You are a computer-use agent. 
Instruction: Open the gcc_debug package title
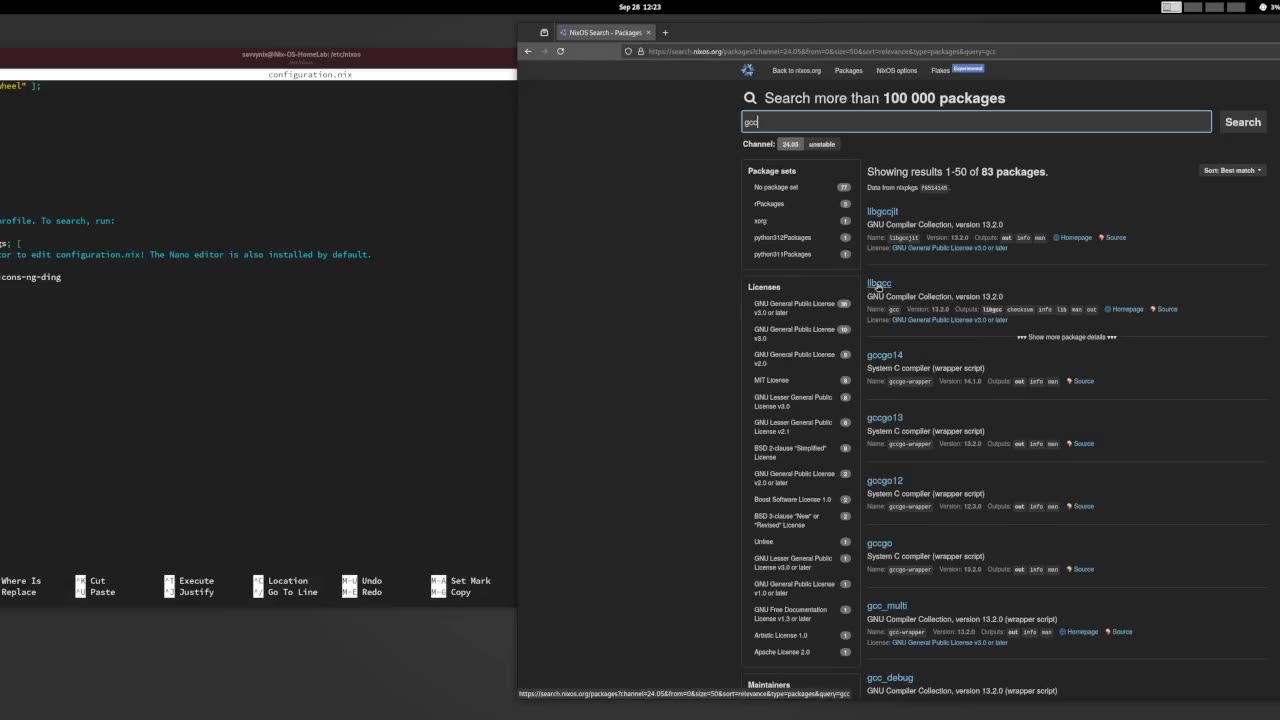[890, 678]
